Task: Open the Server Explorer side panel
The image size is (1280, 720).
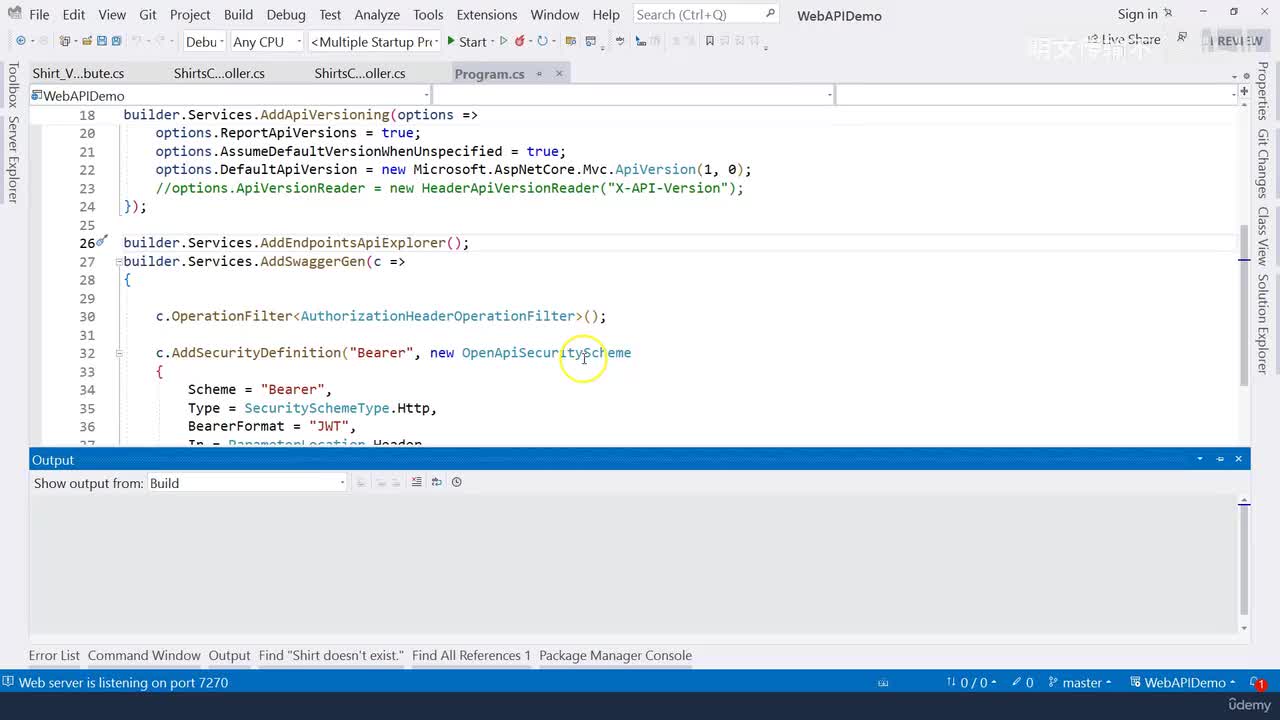Action: click(13, 159)
